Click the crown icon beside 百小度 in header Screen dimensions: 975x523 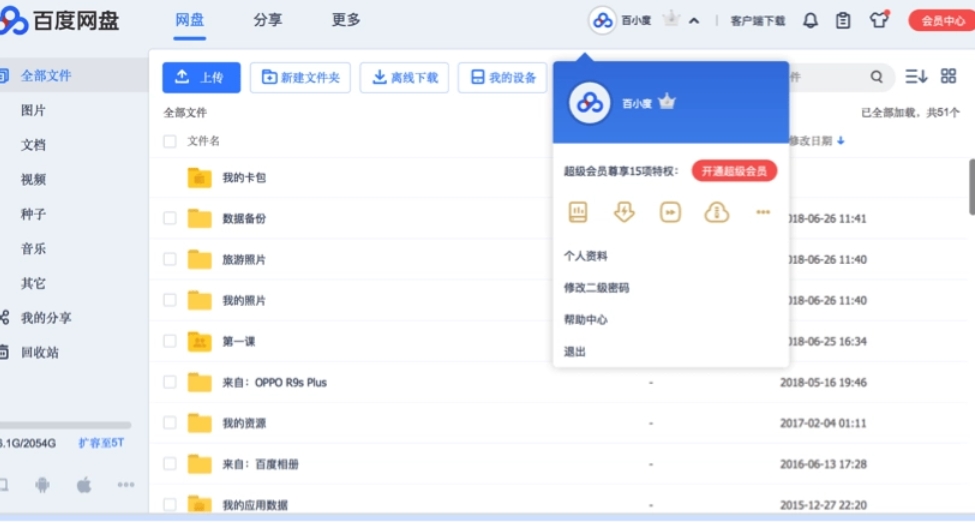[671, 19]
